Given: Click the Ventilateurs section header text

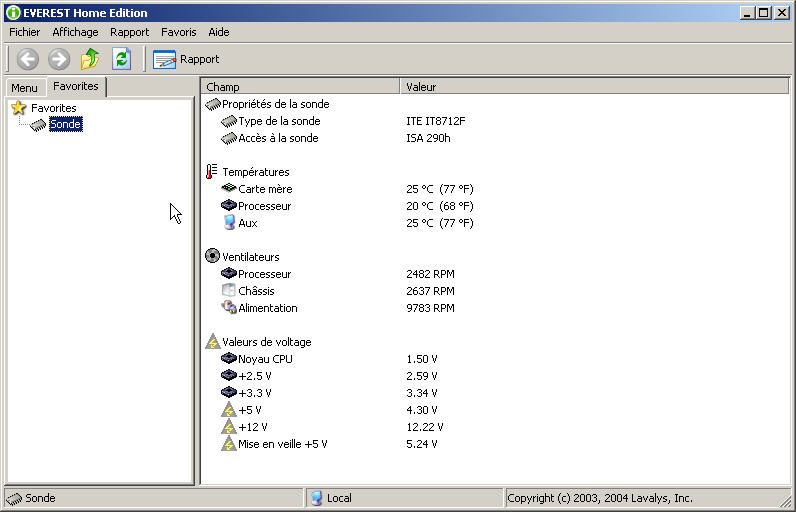Looking at the screenshot, I should (x=251, y=257).
